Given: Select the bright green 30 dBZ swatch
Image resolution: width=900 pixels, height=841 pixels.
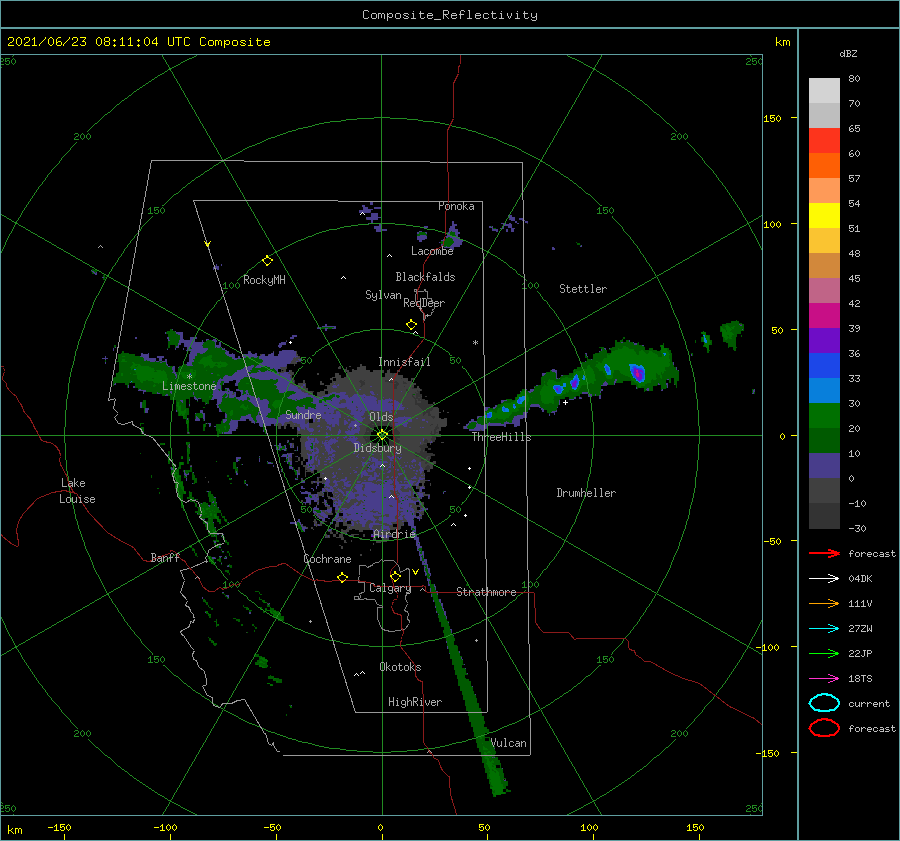Looking at the screenshot, I should tap(824, 415).
